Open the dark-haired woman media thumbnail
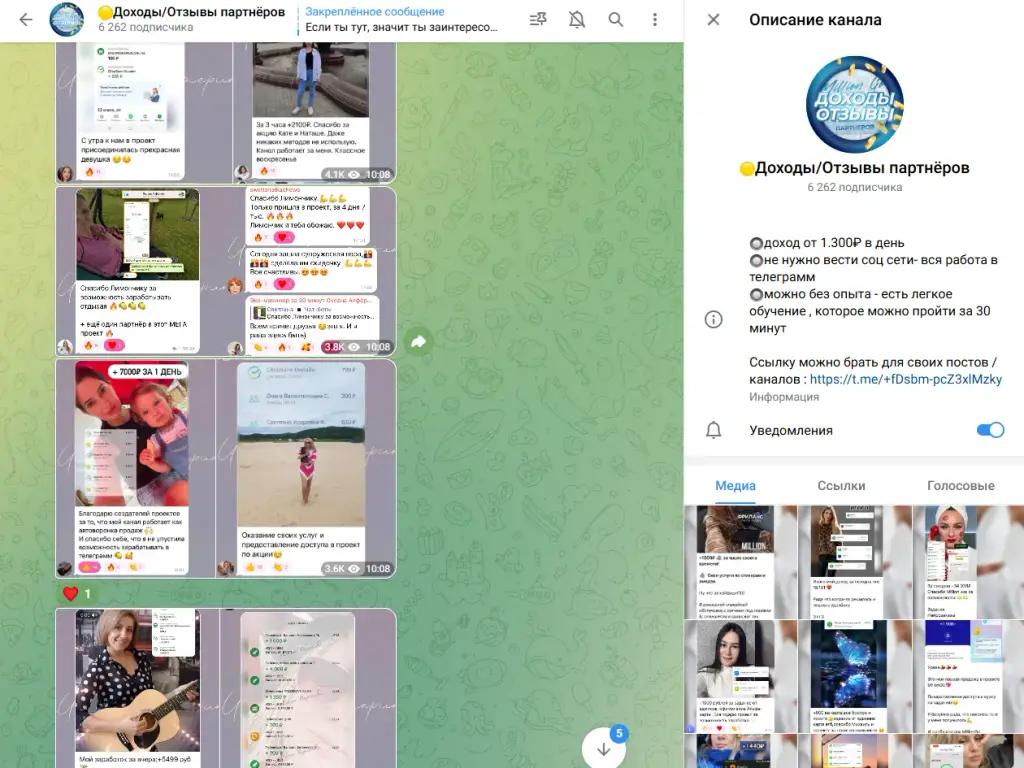Viewport: 1024px width, 768px height. (x=741, y=677)
